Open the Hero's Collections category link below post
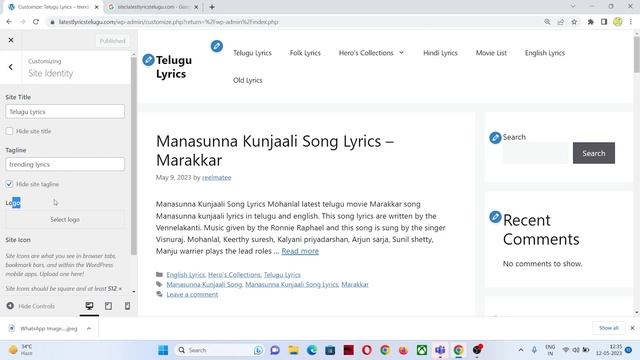640x360 pixels. (x=234, y=275)
